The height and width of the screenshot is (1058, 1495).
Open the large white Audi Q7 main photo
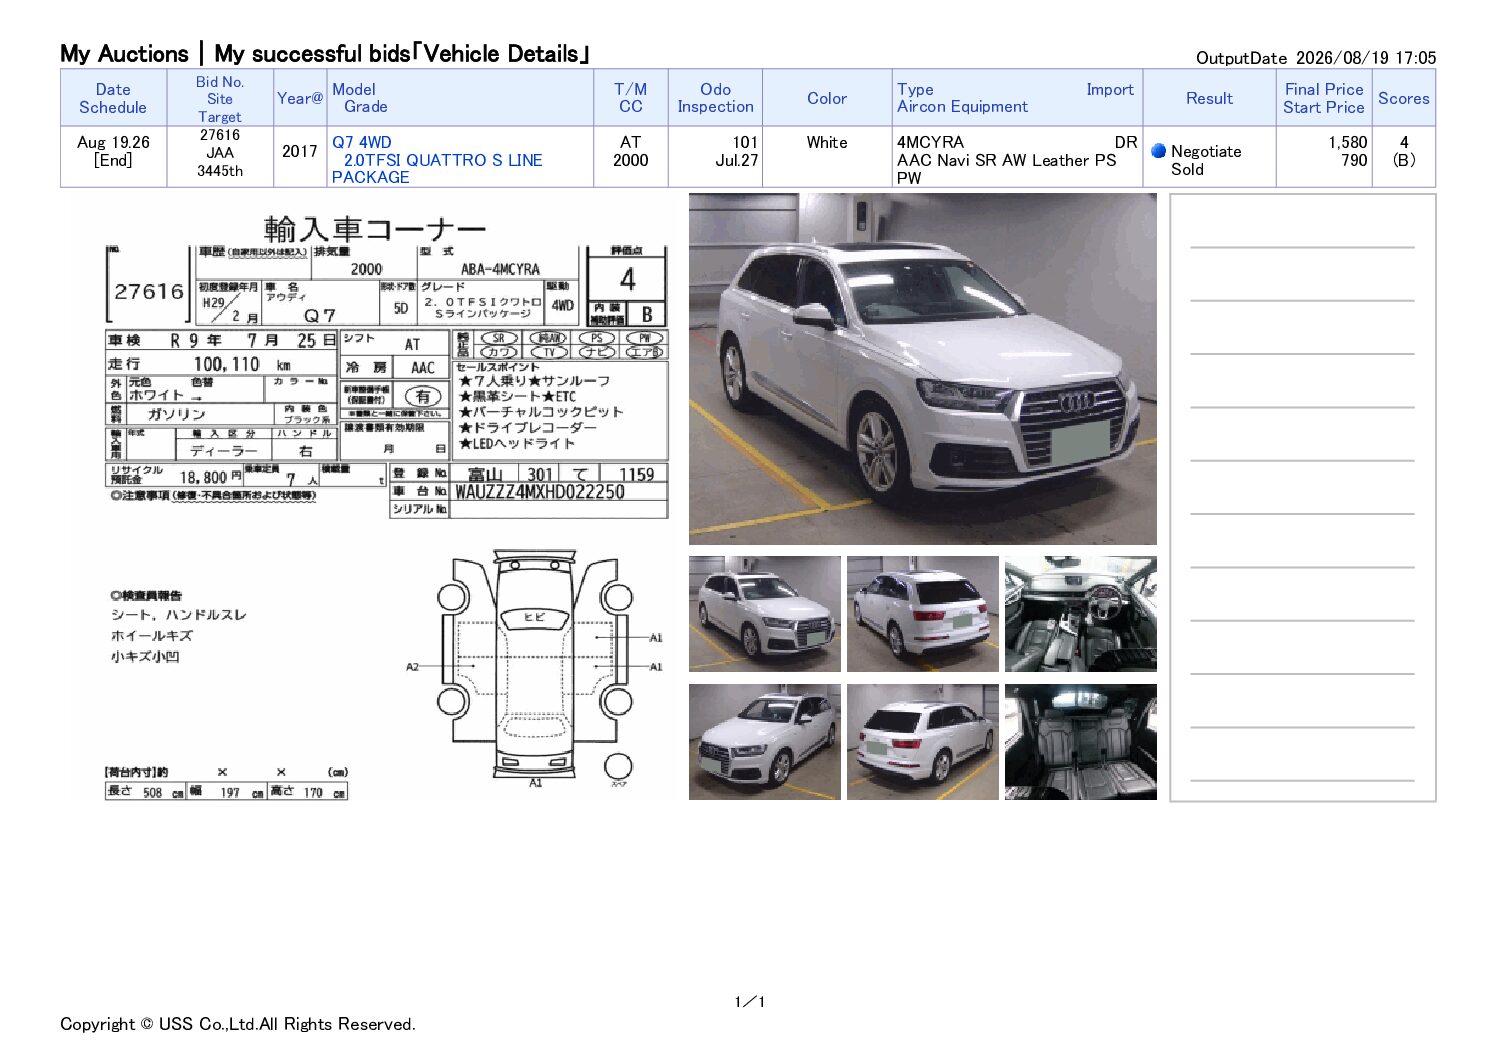coord(923,369)
